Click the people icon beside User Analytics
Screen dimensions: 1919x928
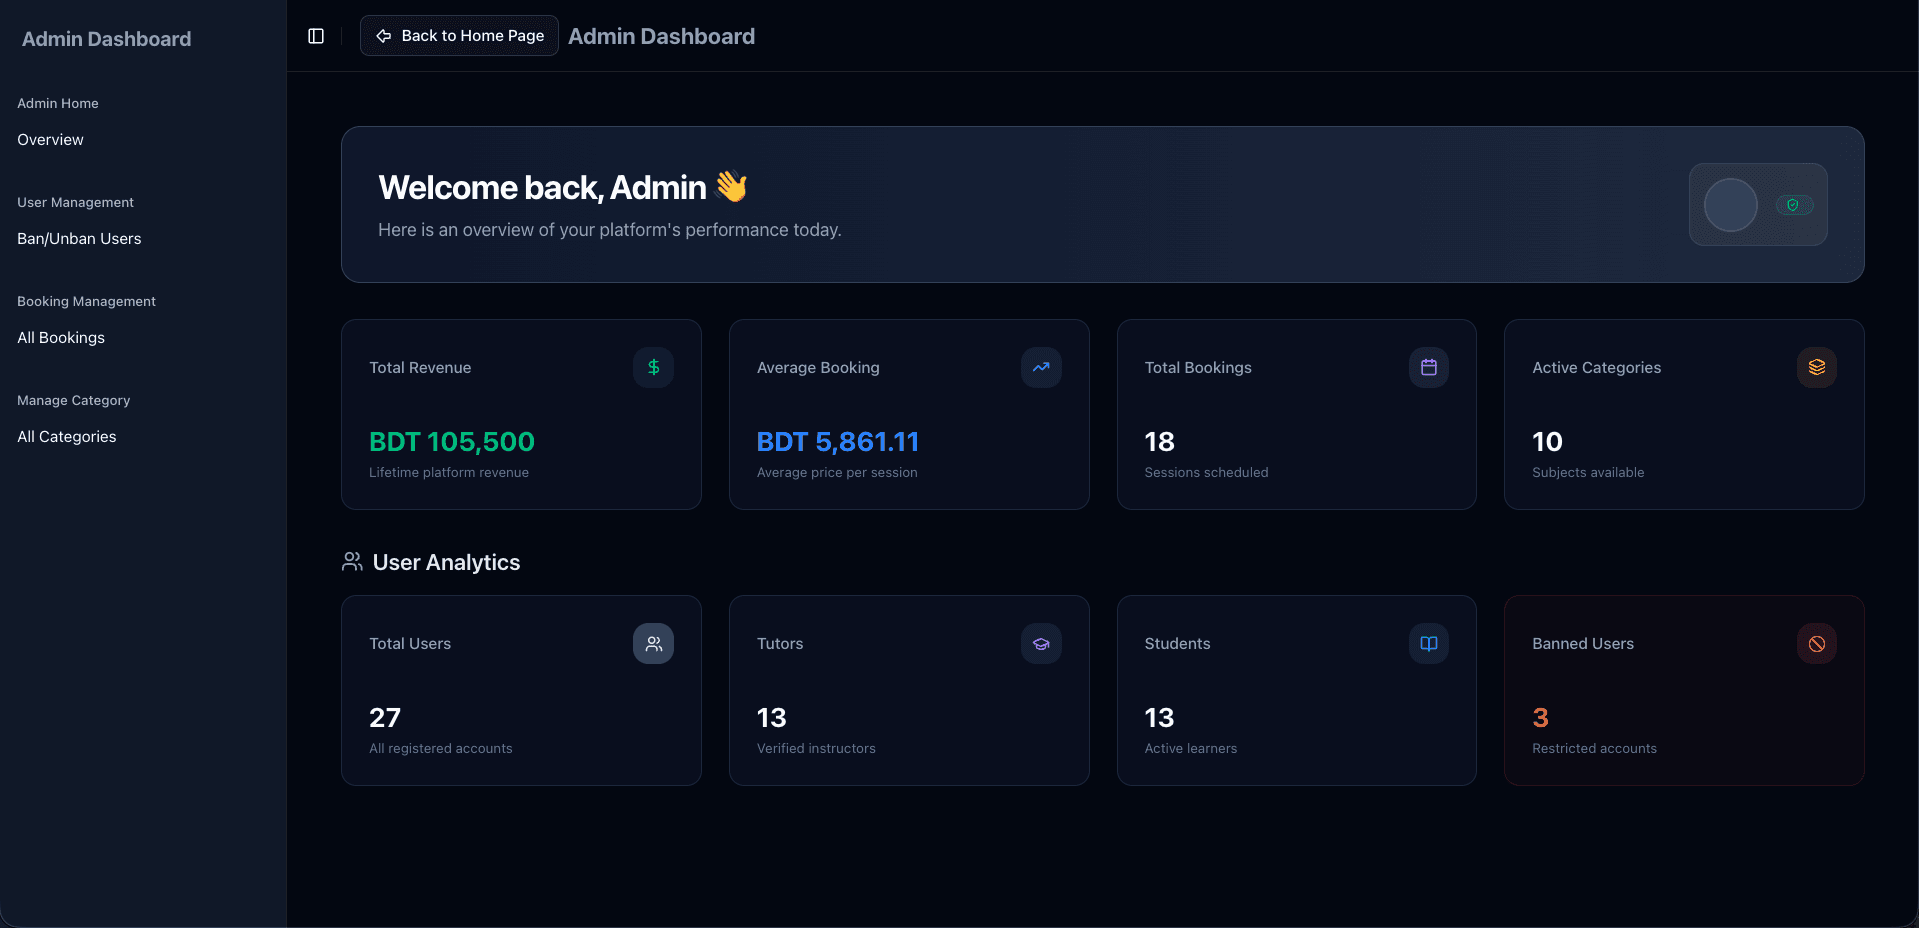352,562
